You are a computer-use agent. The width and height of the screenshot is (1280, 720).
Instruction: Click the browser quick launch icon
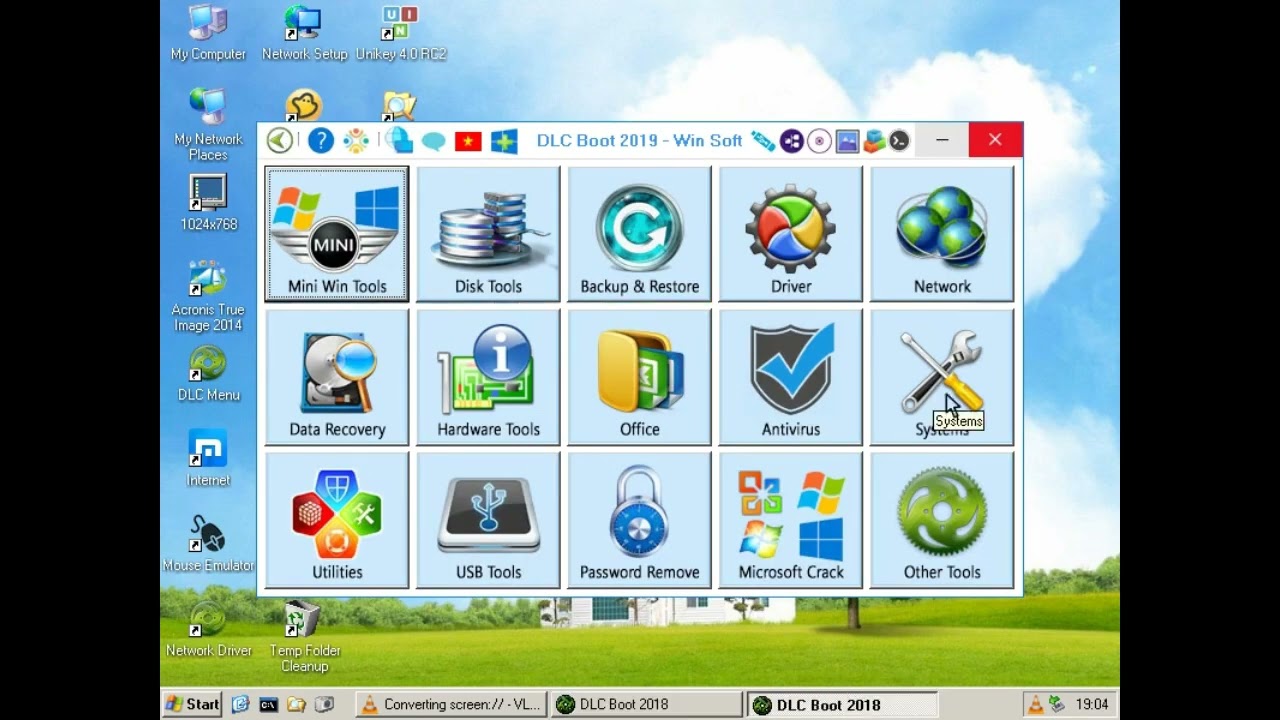coord(240,704)
